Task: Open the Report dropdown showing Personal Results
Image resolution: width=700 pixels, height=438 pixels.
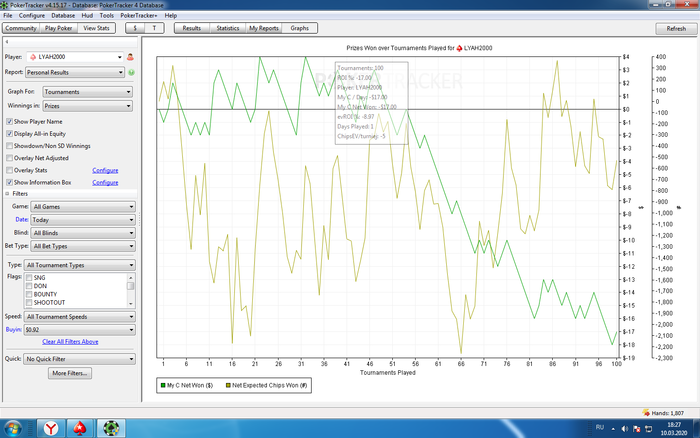Action: point(75,72)
